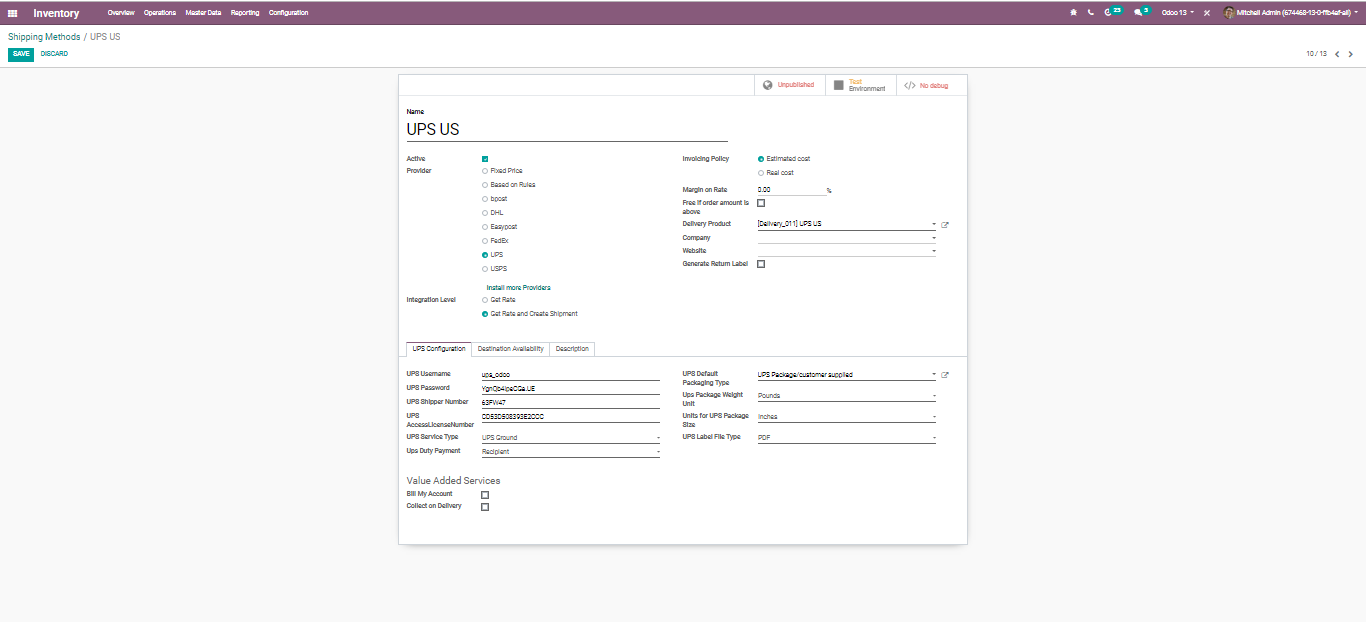
Task: Expand the Delivery Product dropdown
Action: pyautogui.click(x=847, y=224)
